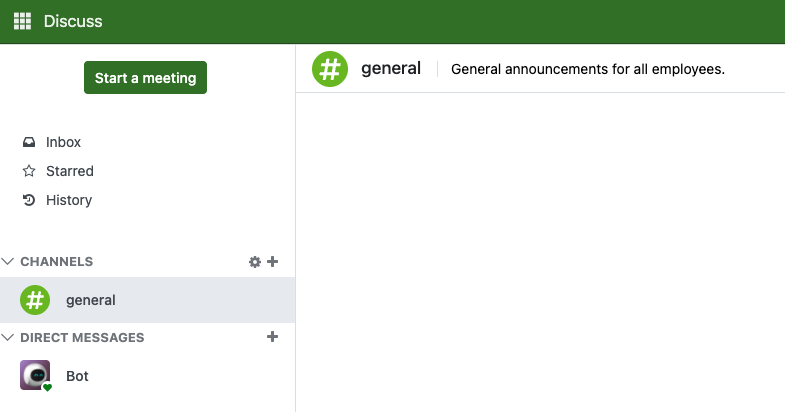Click the general channel hash avatar in sidebar
Image resolution: width=785 pixels, height=412 pixels.
[x=35, y=299]
